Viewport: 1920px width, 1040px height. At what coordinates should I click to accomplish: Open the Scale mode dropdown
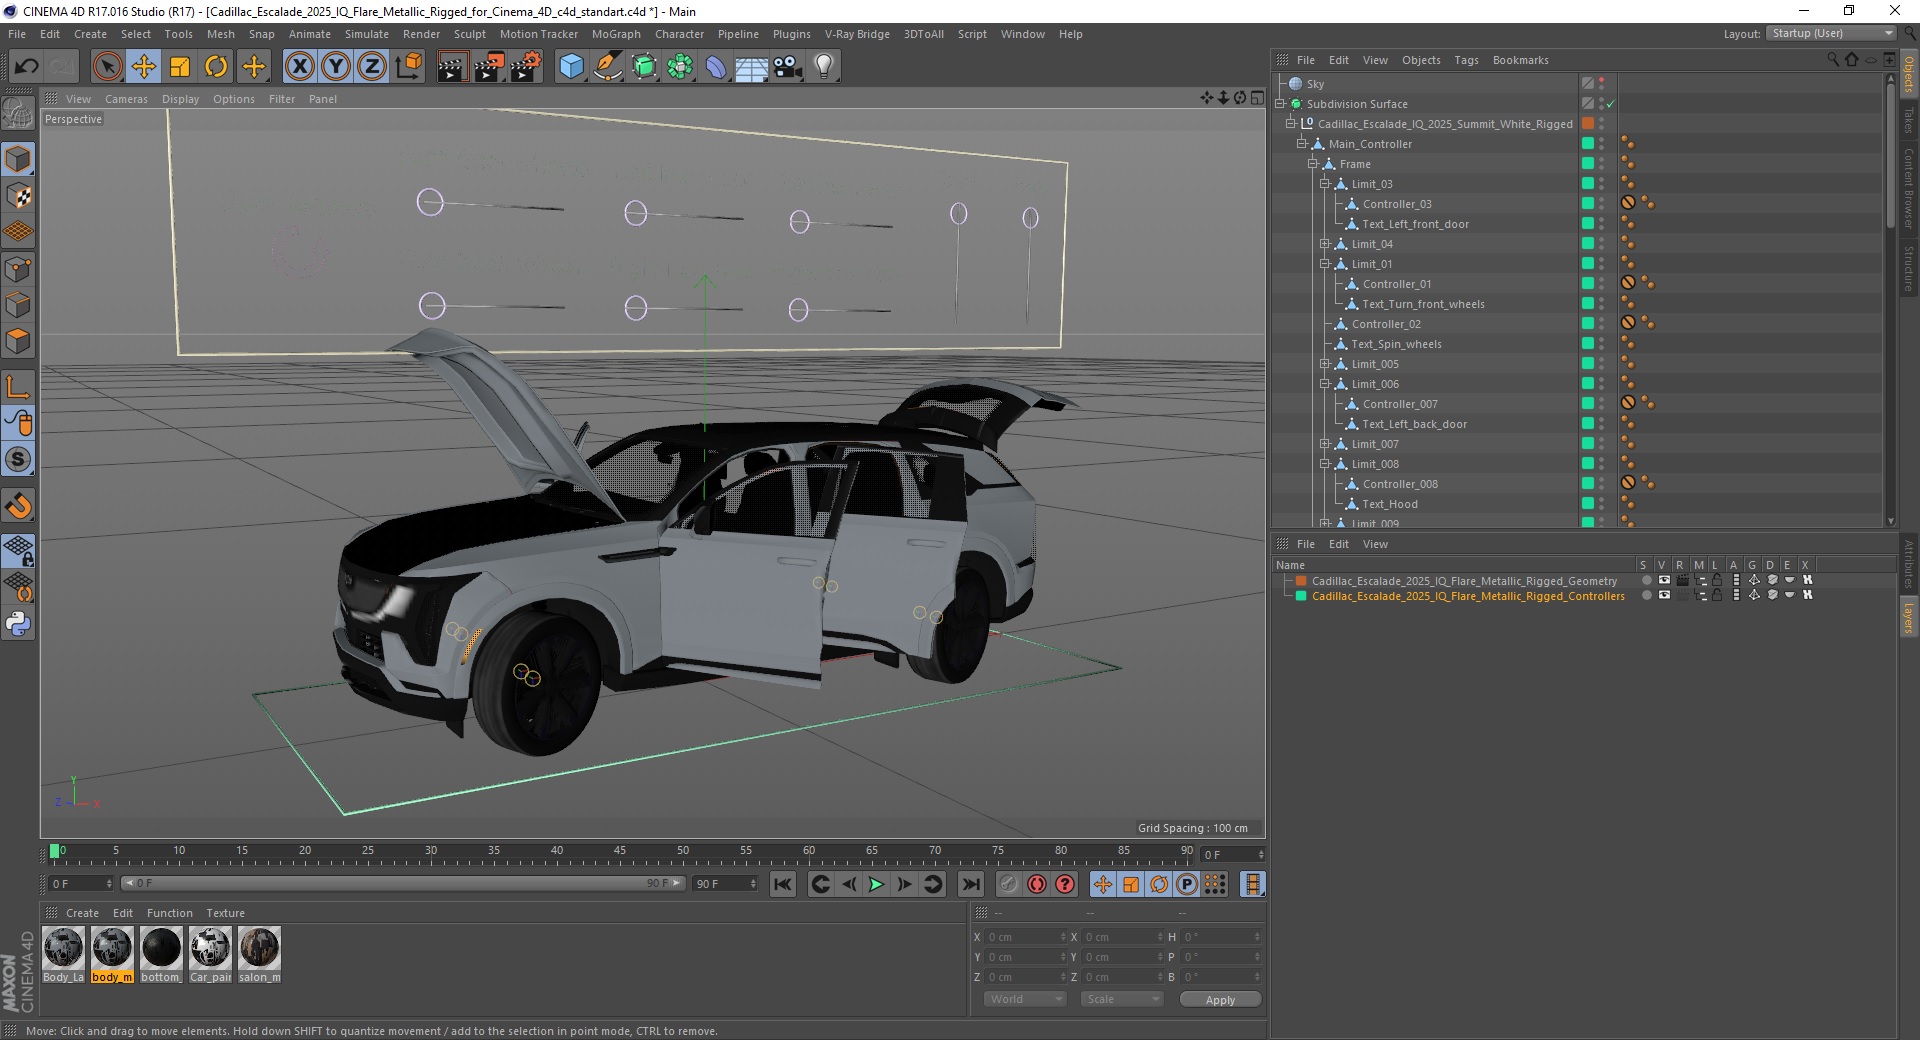click(x=1121, y=999)
